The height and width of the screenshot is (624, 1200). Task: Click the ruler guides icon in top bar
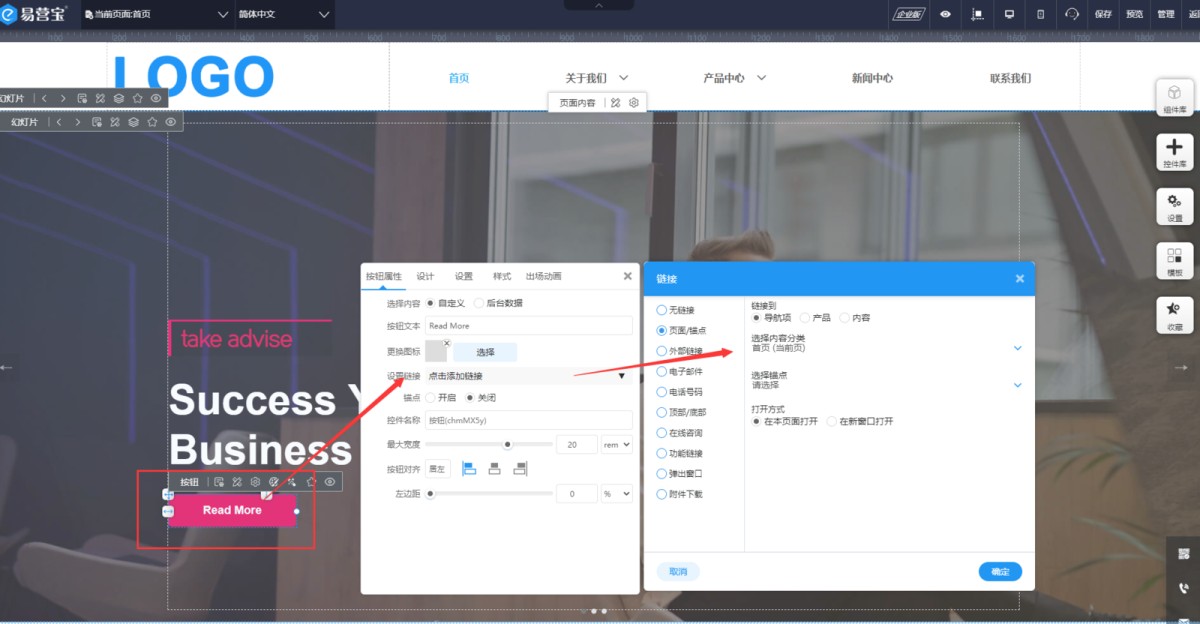click(x=977, y=14)
